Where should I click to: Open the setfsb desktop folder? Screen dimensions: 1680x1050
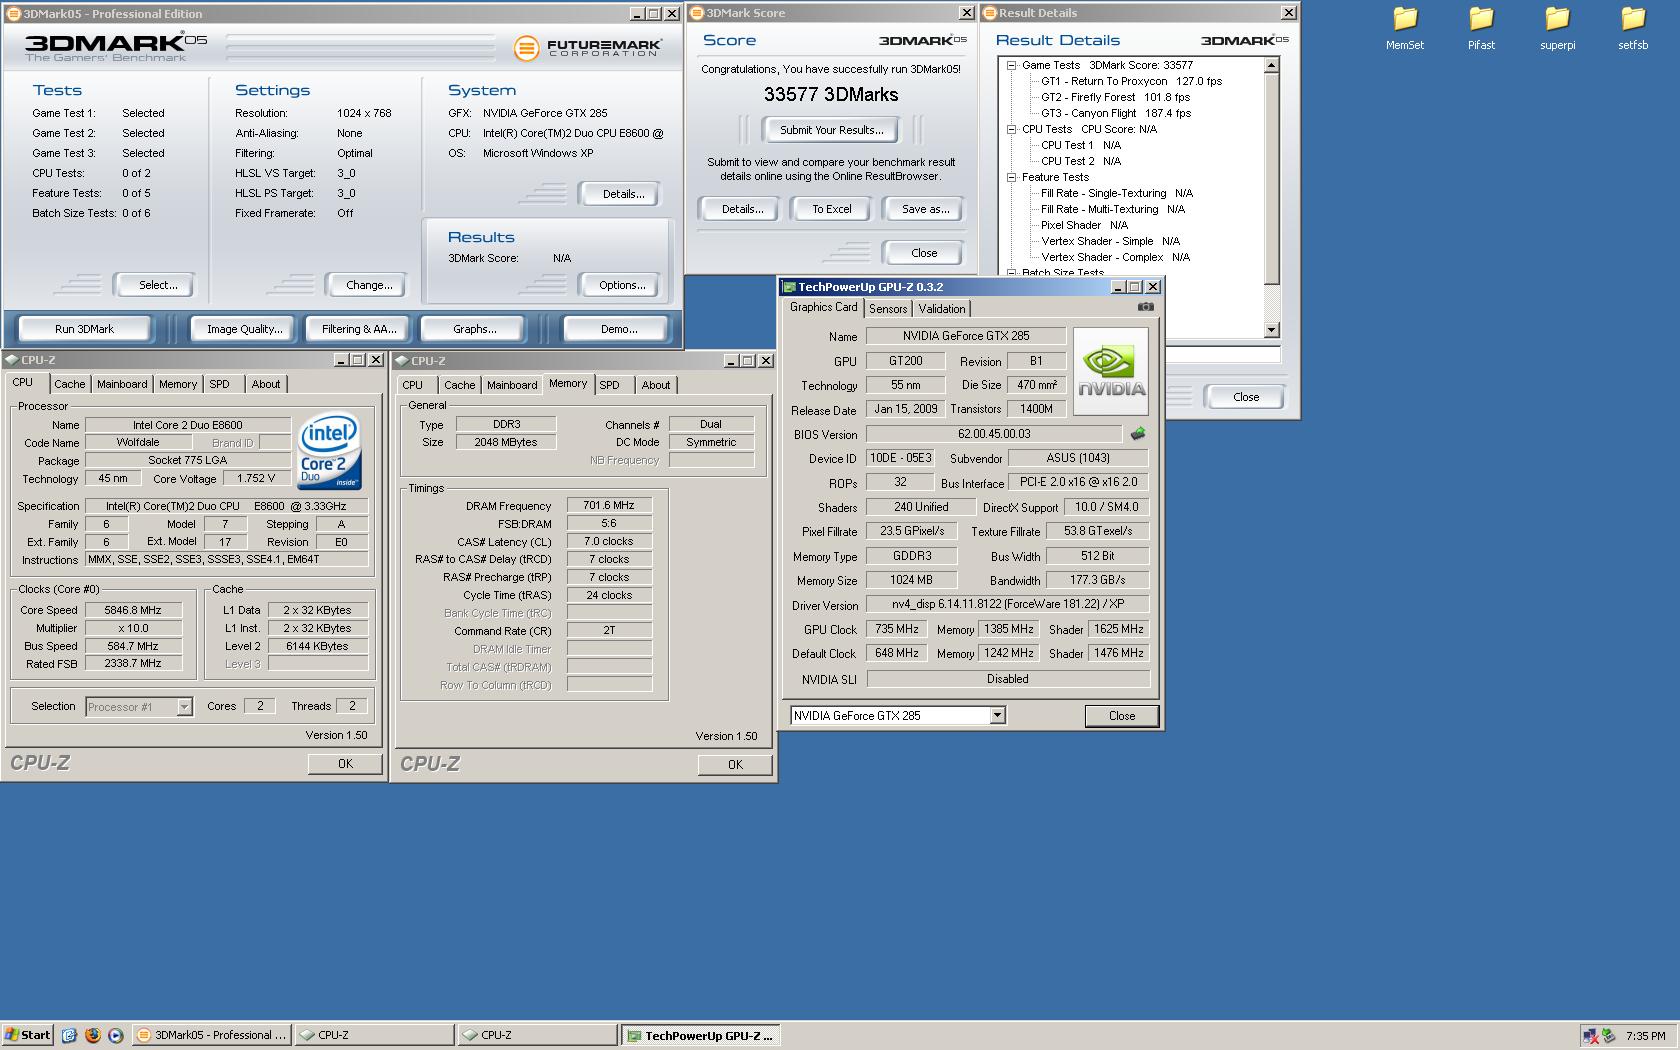pyautogui.click(x=1633, y=28)
